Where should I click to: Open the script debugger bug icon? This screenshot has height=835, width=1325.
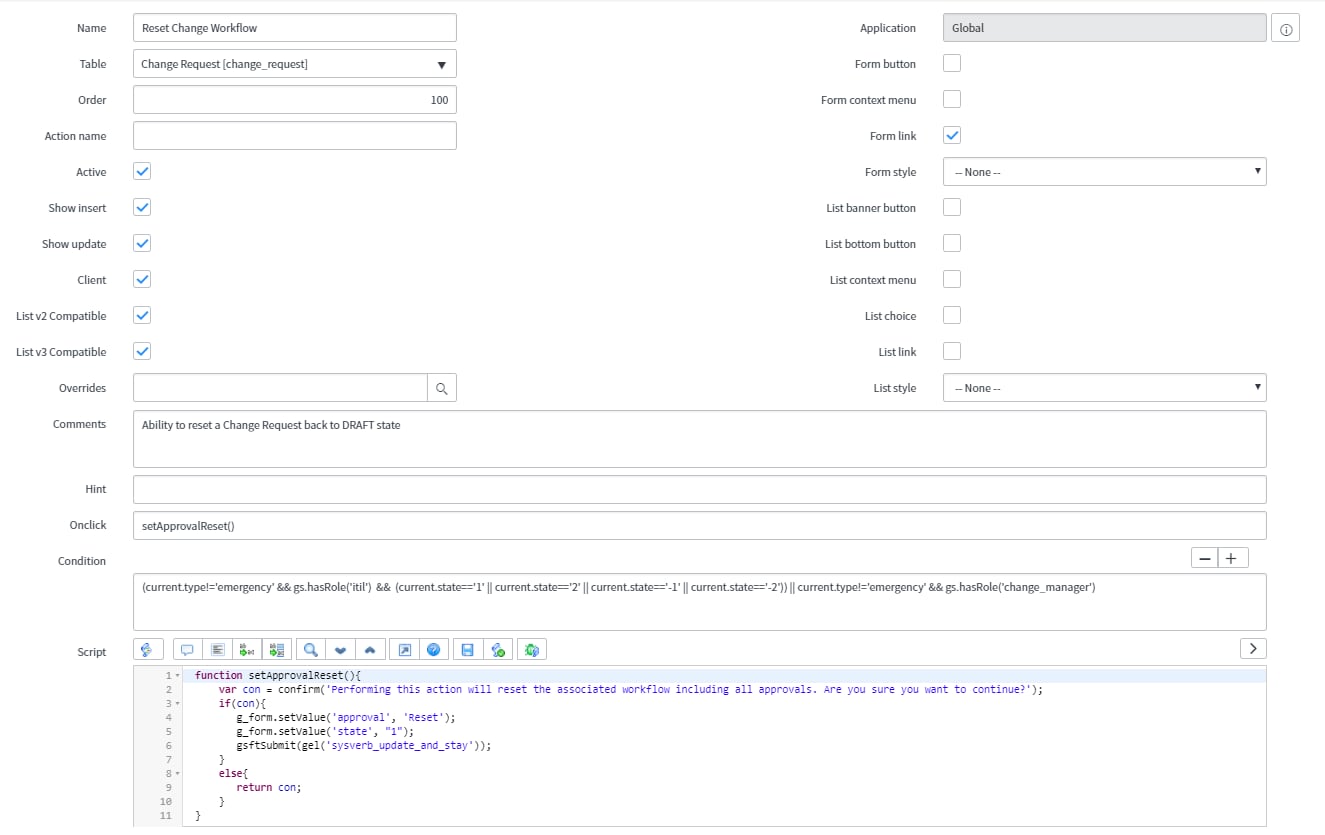532,650
